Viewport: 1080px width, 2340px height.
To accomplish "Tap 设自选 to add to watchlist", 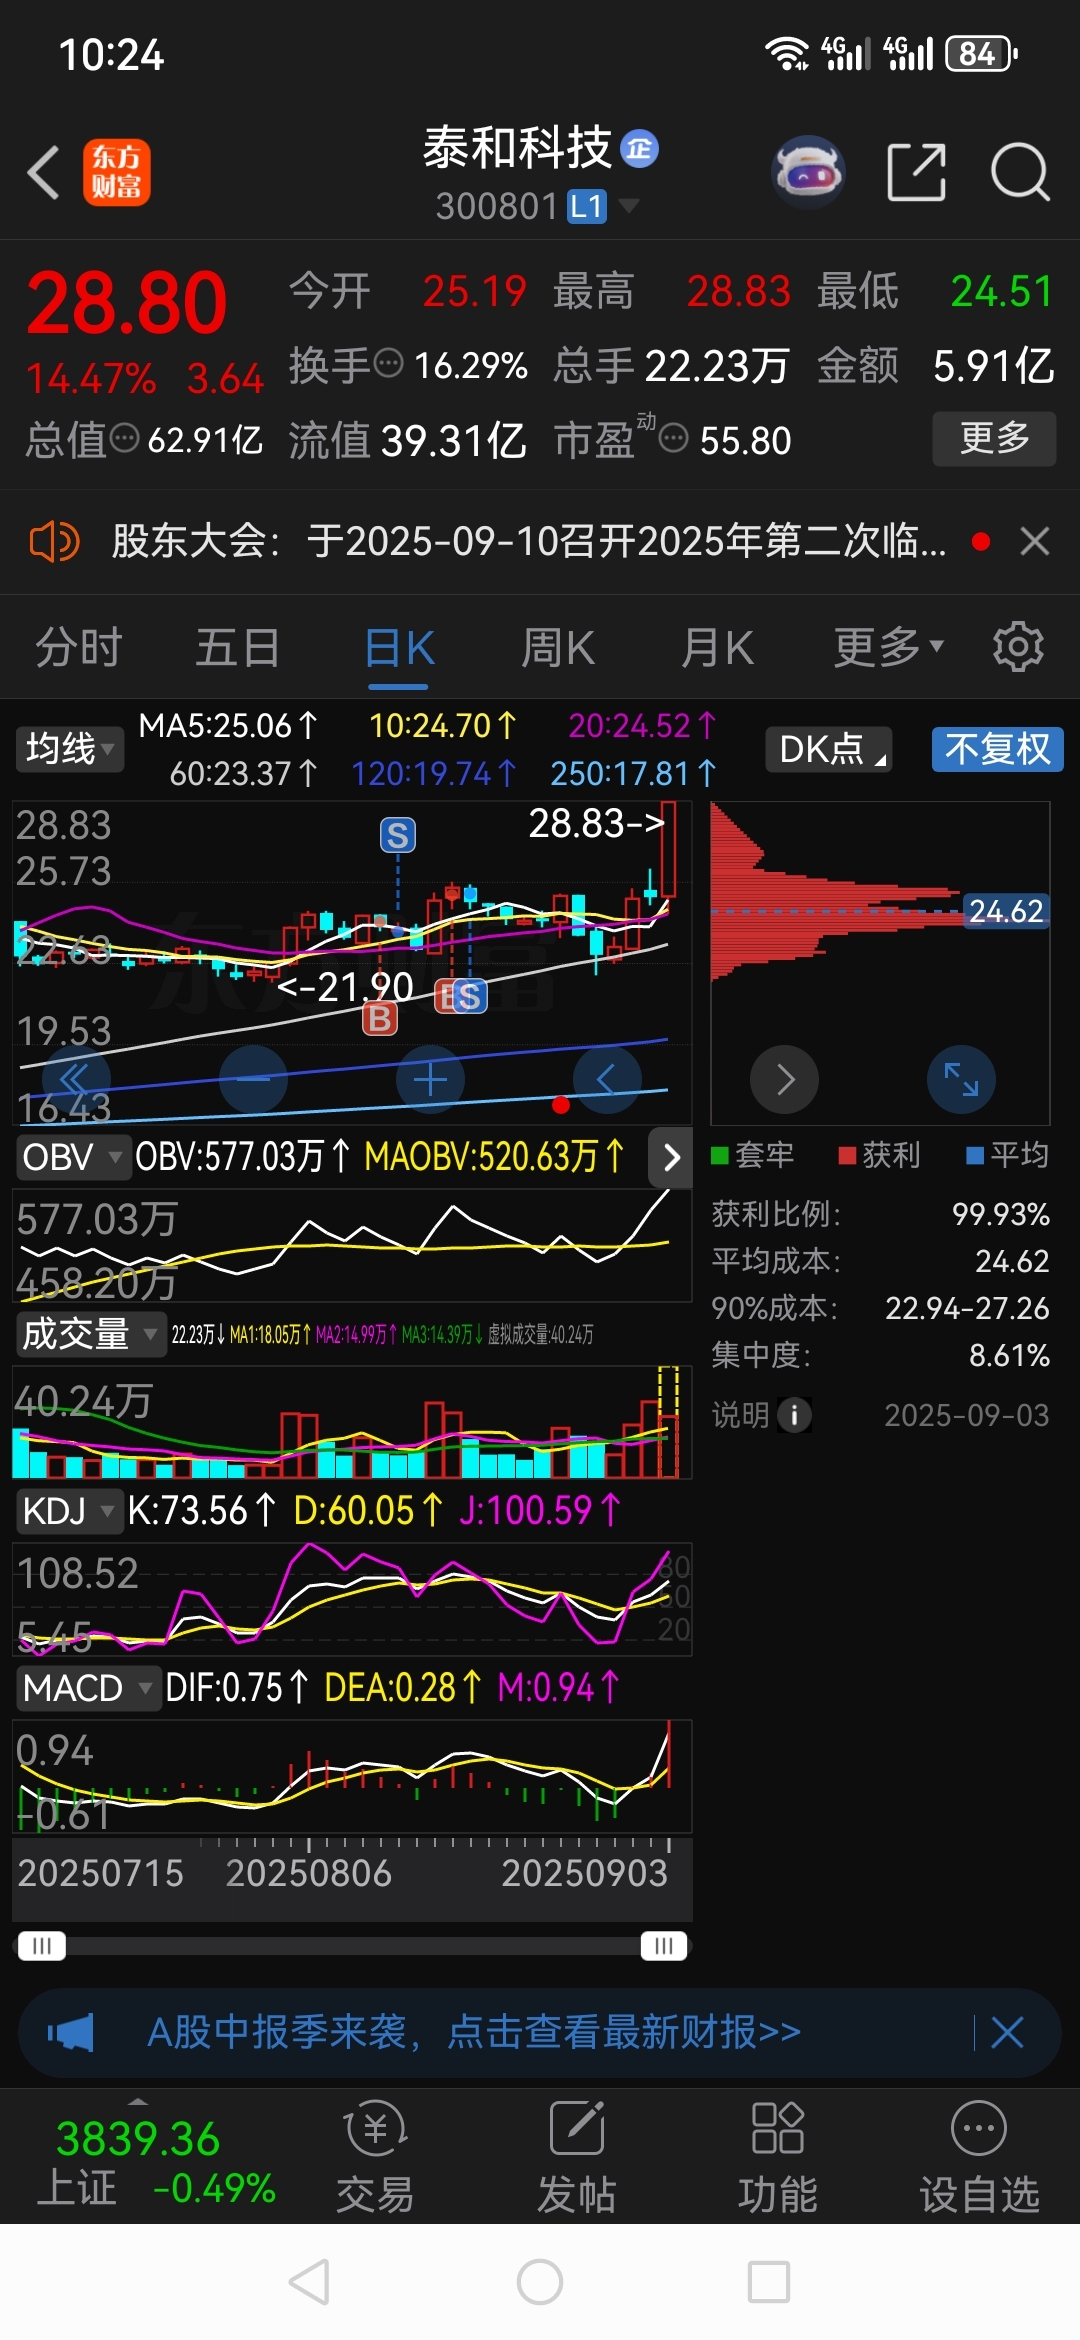I will (980, 2156).
